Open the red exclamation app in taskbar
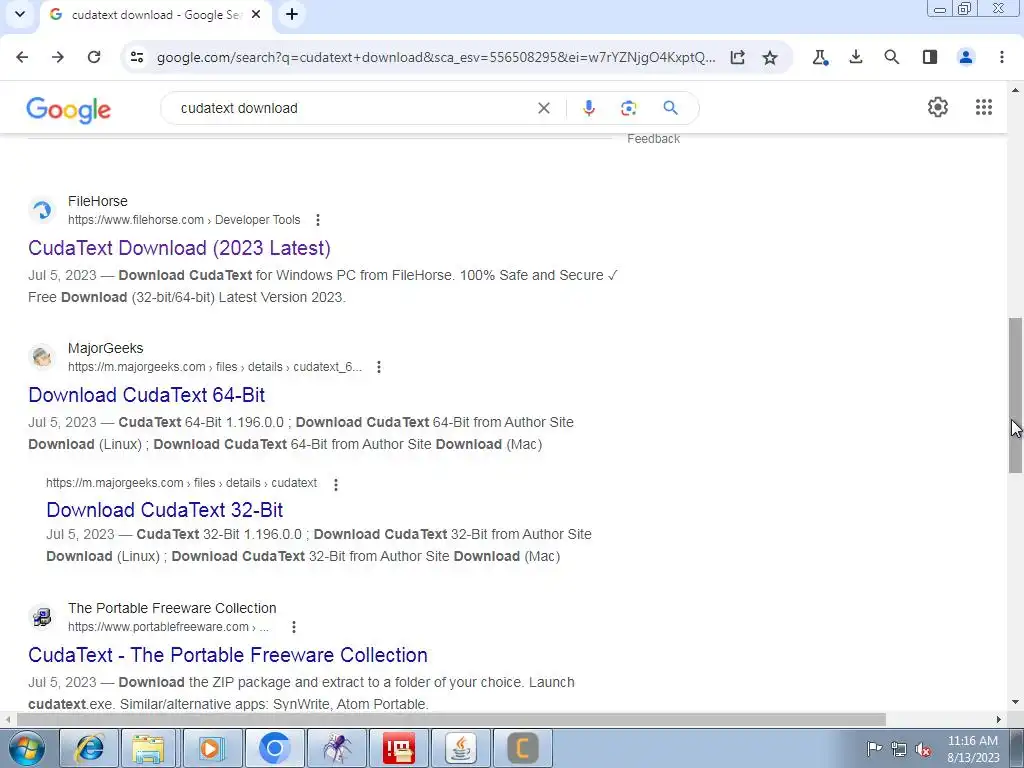This screenshot has height=768, width=1024. 398,748
